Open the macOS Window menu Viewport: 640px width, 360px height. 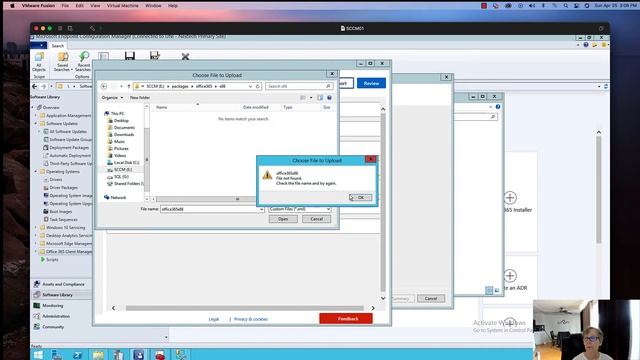point(153,6)
